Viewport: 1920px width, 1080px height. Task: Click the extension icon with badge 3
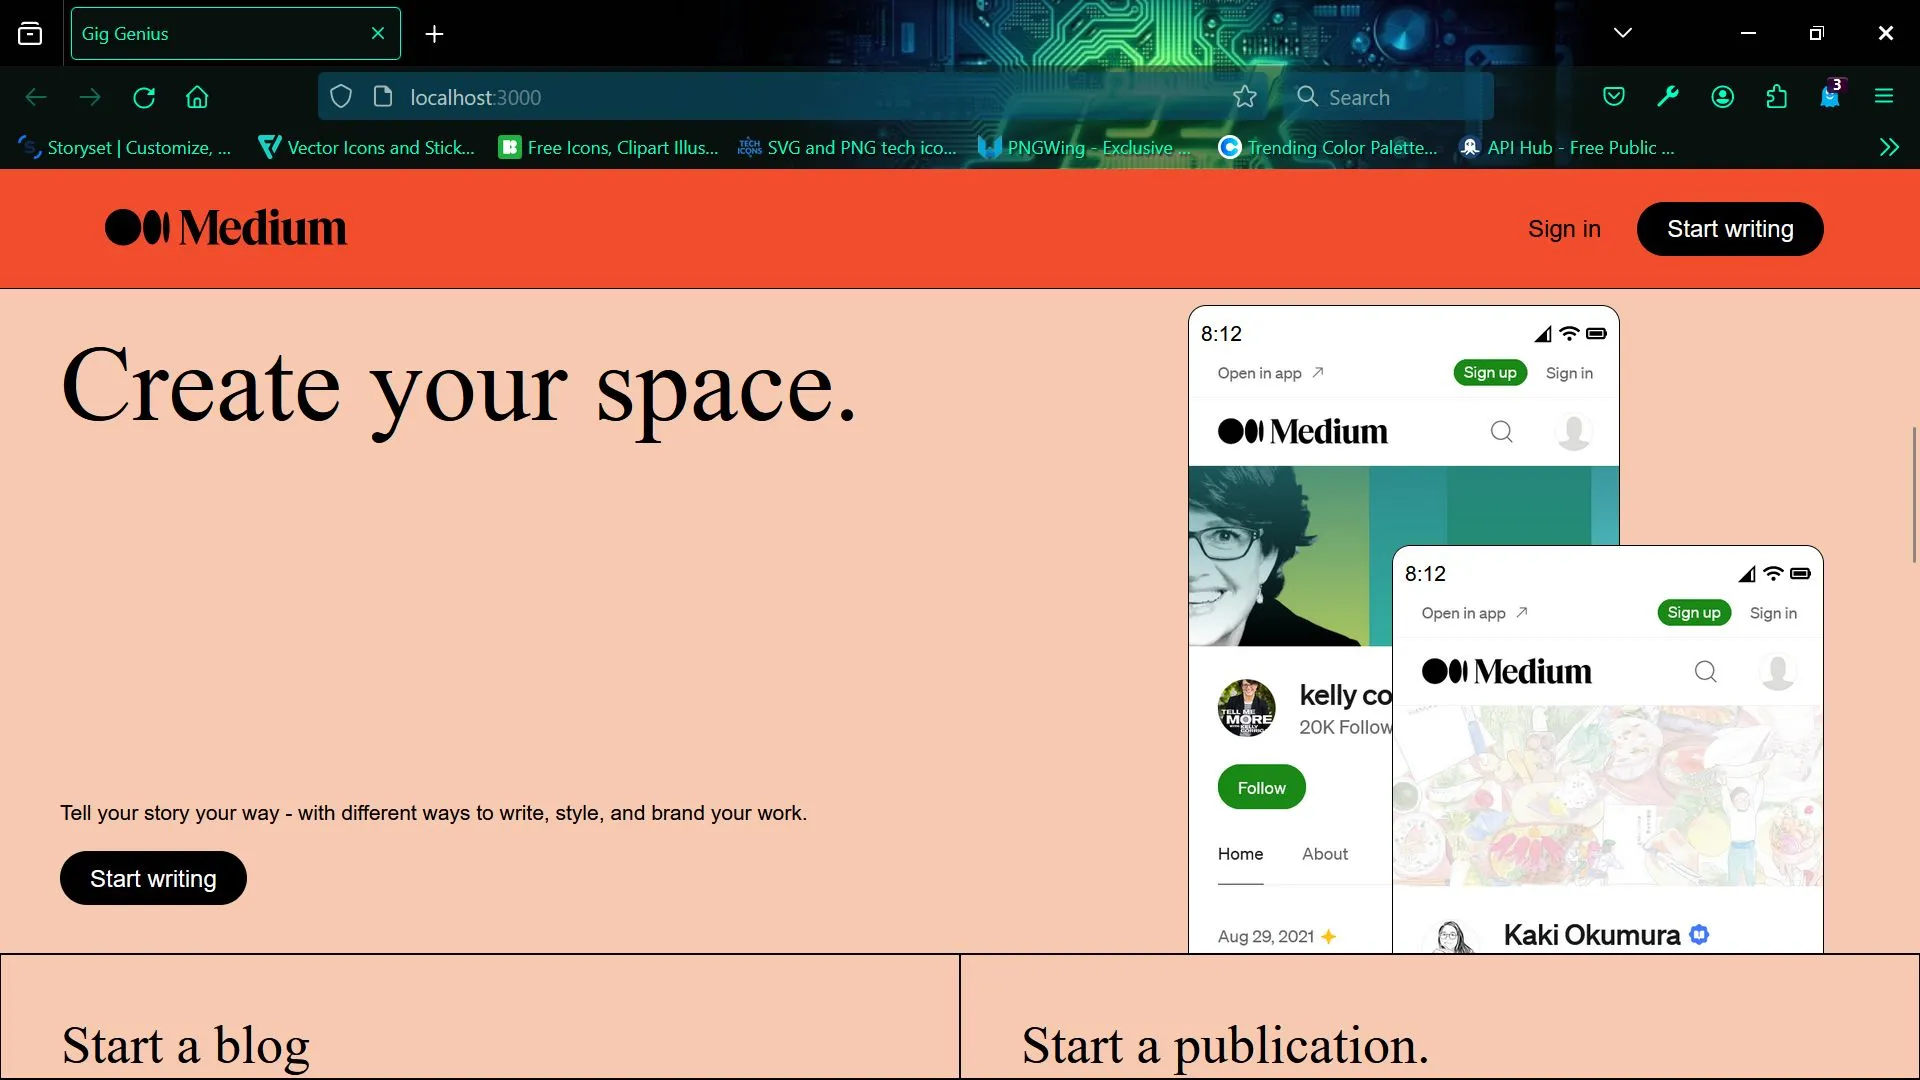point(1830,95)
